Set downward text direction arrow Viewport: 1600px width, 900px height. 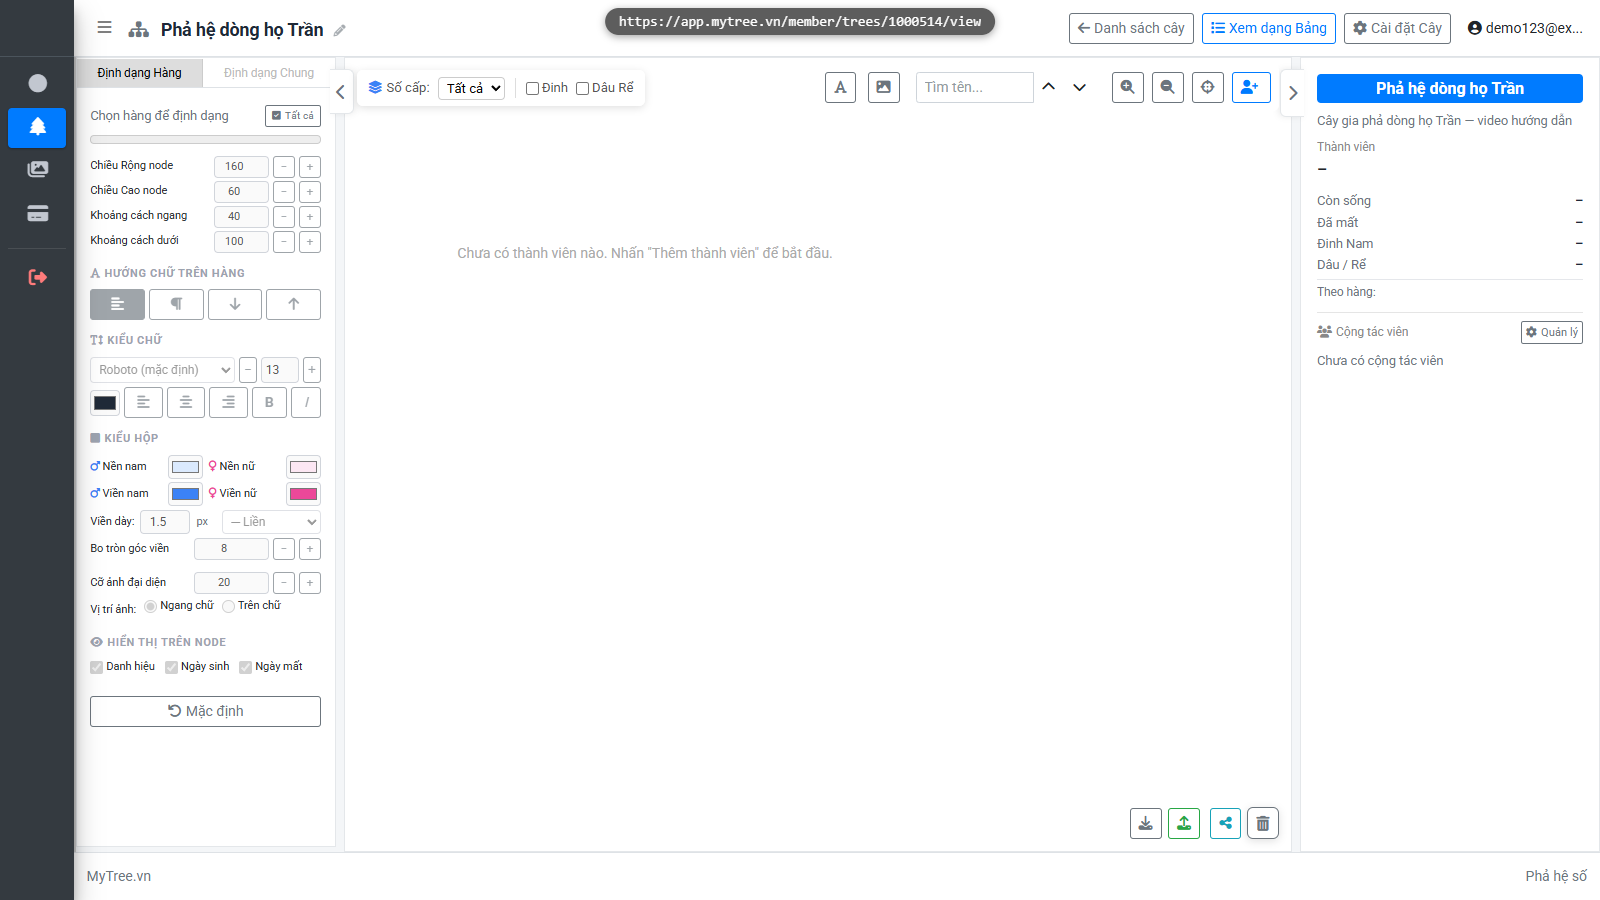pos(235,304)
